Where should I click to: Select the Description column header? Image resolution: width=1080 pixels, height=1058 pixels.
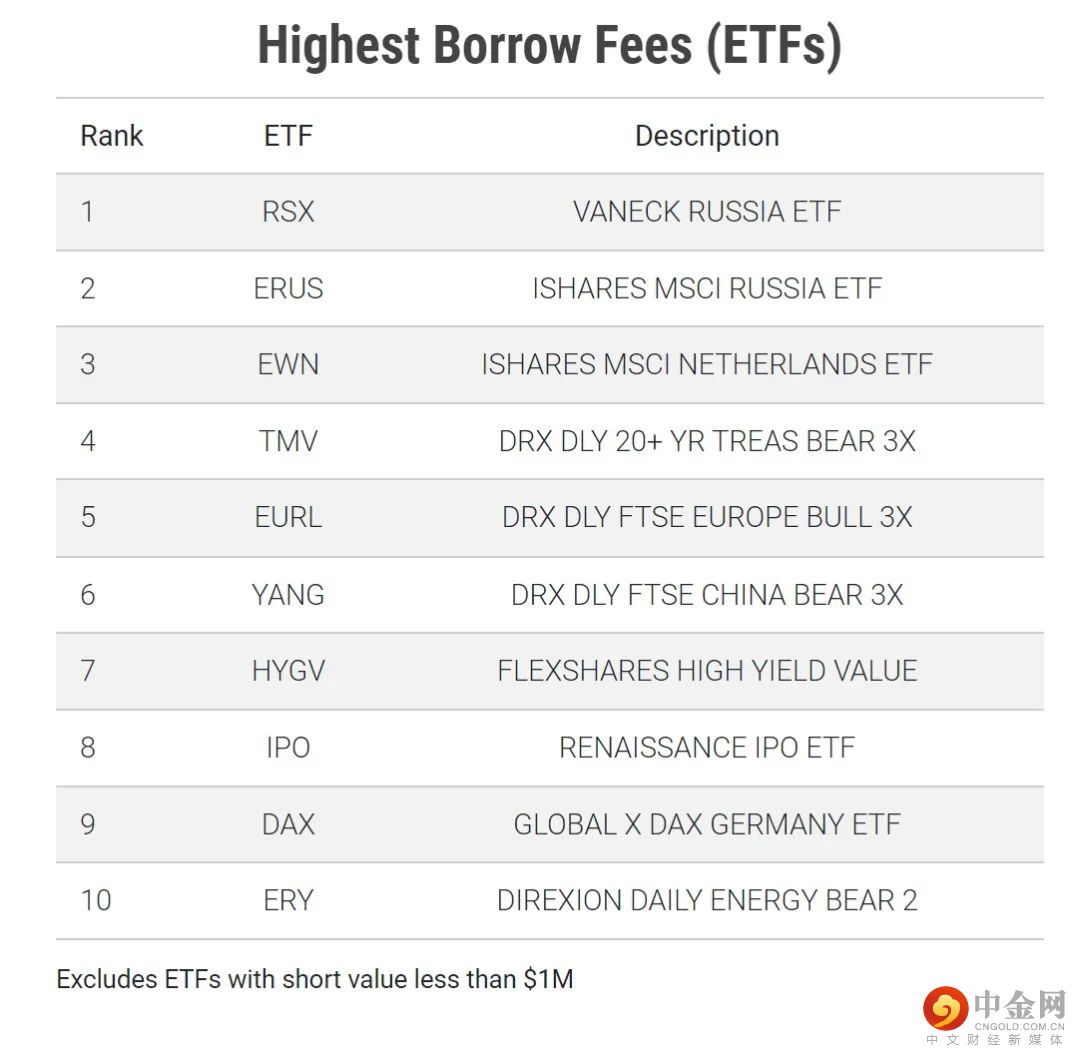[x=707, y=136]
